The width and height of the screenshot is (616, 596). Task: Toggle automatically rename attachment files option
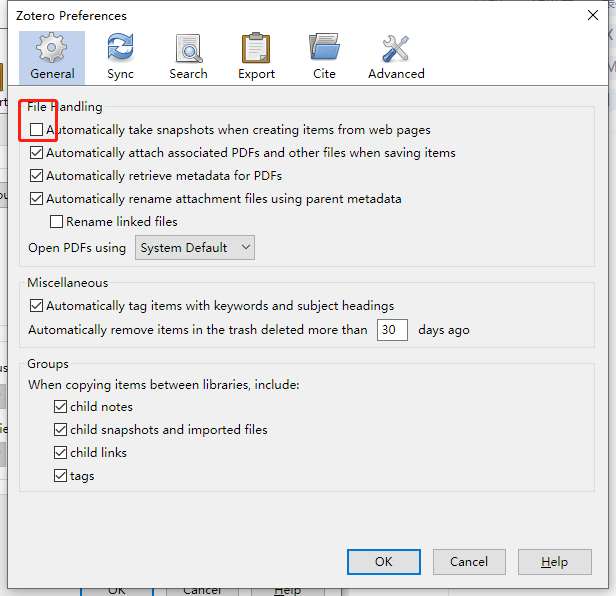[37, 199]
